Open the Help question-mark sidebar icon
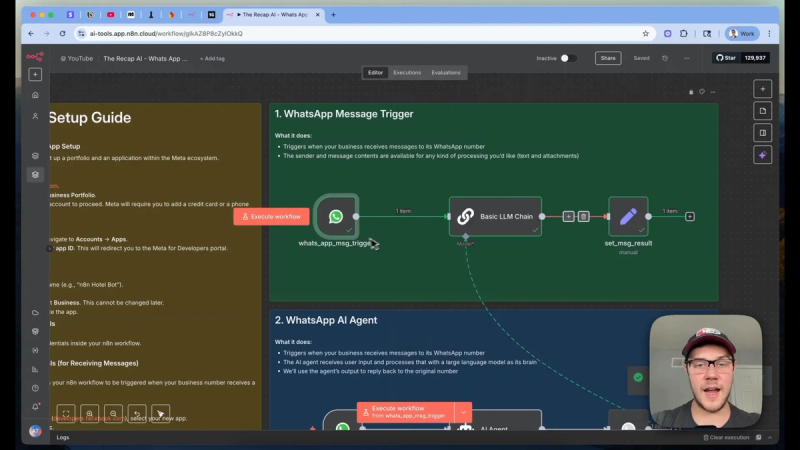This screenshot has width=800, height=450. pyautogui.click(x=35, y=388)
